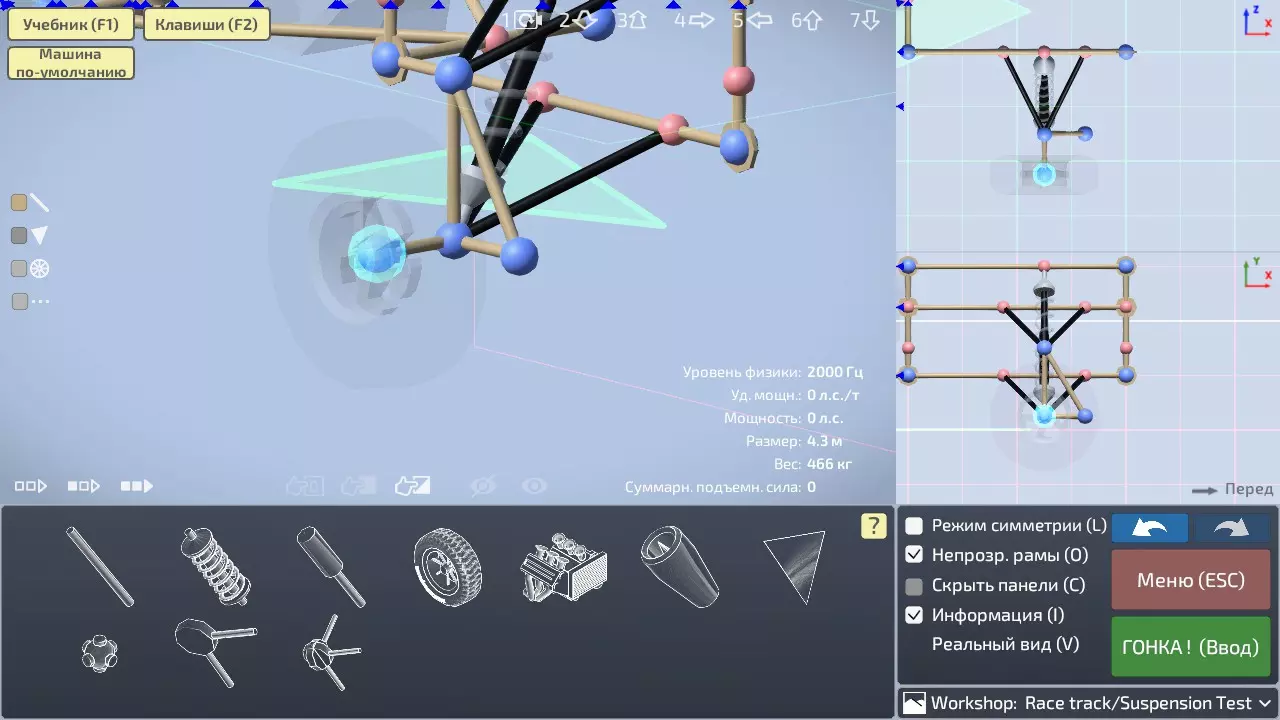Select the wheel part

tap(447, 567)
